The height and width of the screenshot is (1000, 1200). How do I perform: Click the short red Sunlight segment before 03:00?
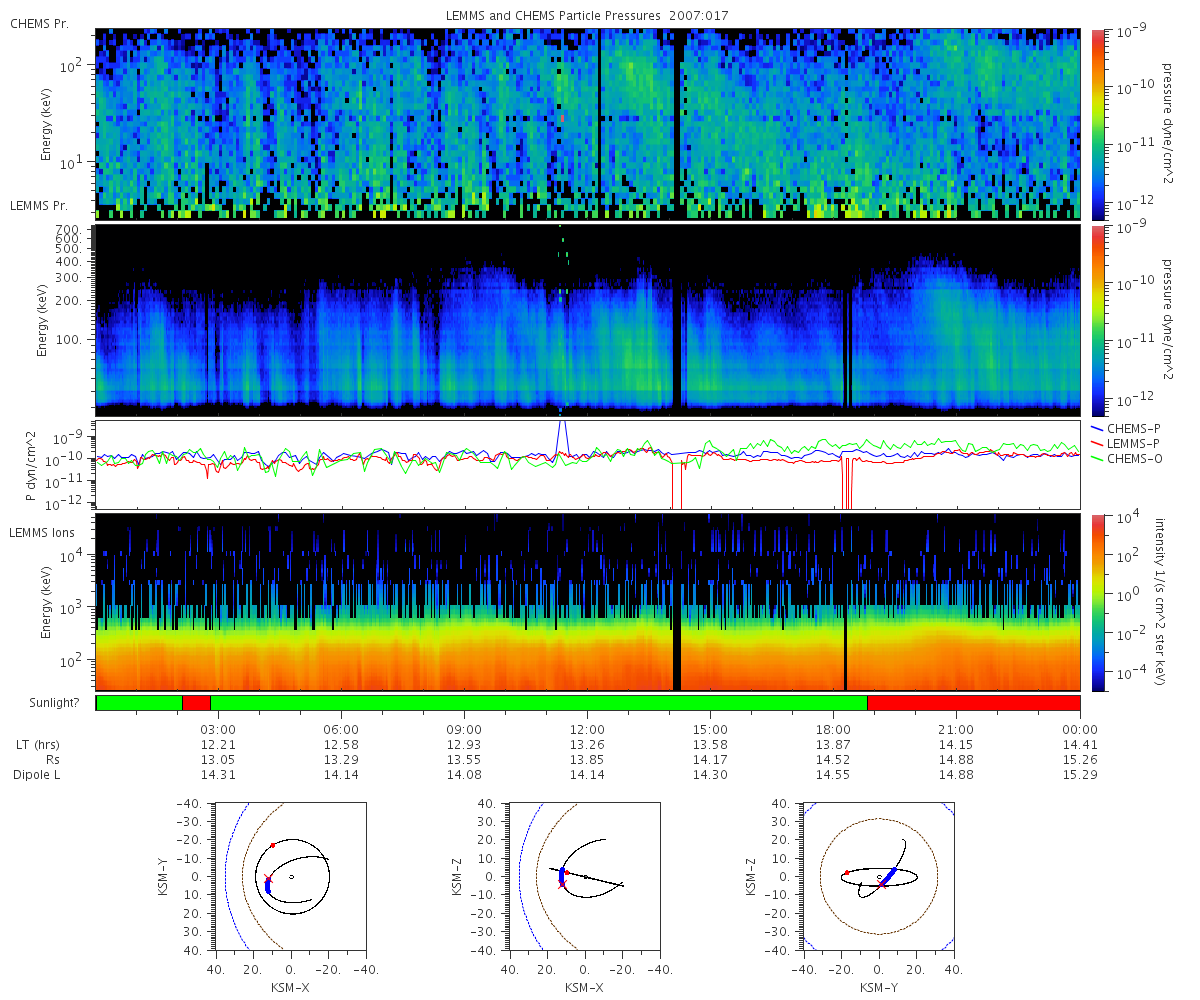tap(196, 703)
